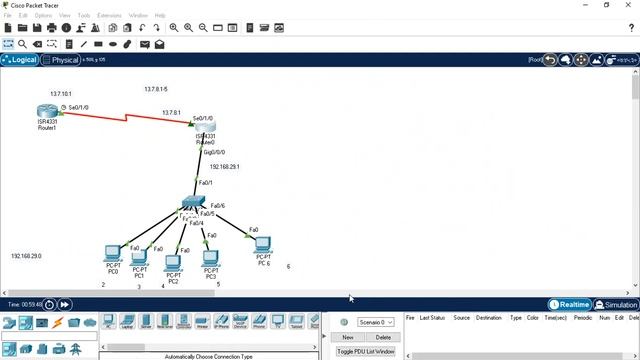Choose the Place Note tool
This screenshot has width=640, height=360.
click(x=69, y=44)
